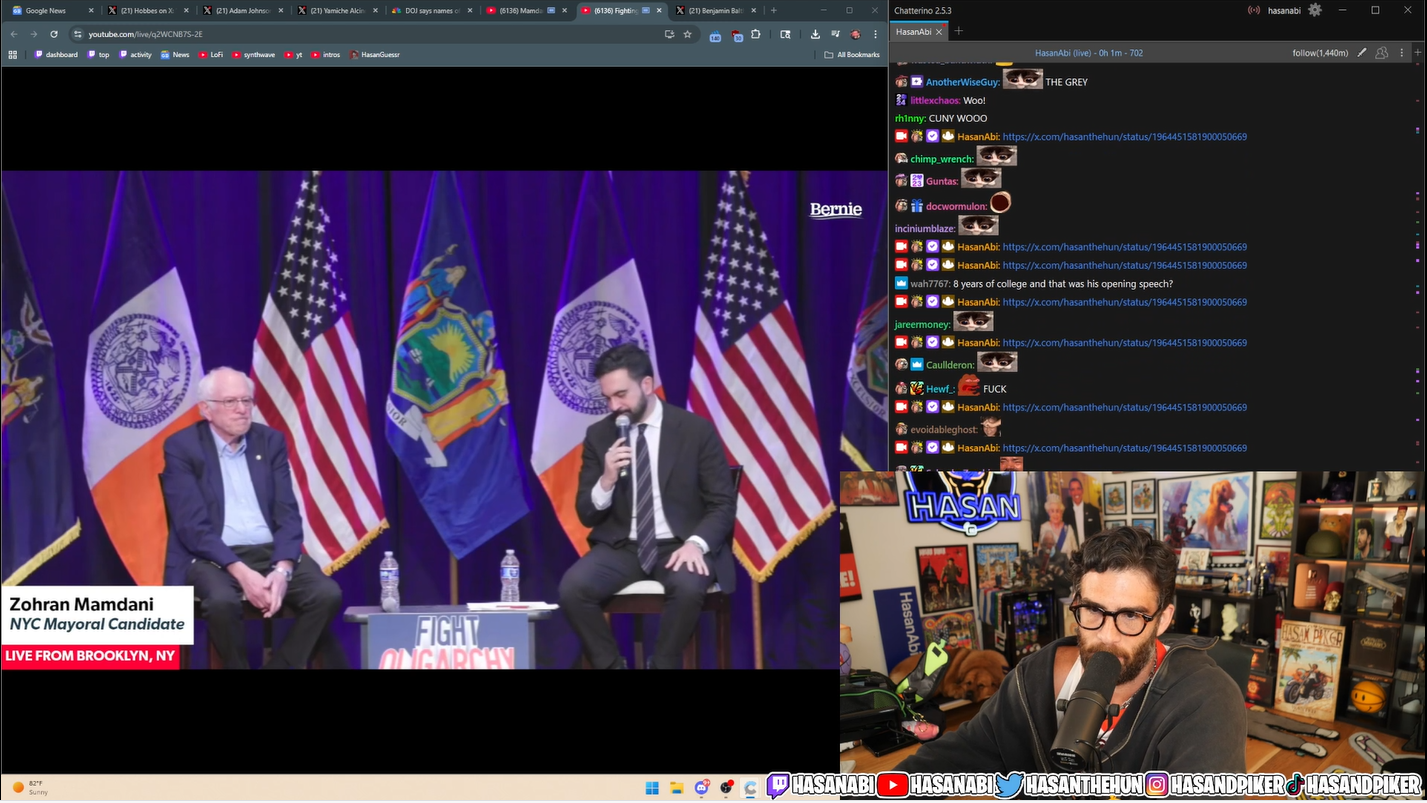
Task: Click the follow(1,440m) chat mode label
Action: (1320, 53)
